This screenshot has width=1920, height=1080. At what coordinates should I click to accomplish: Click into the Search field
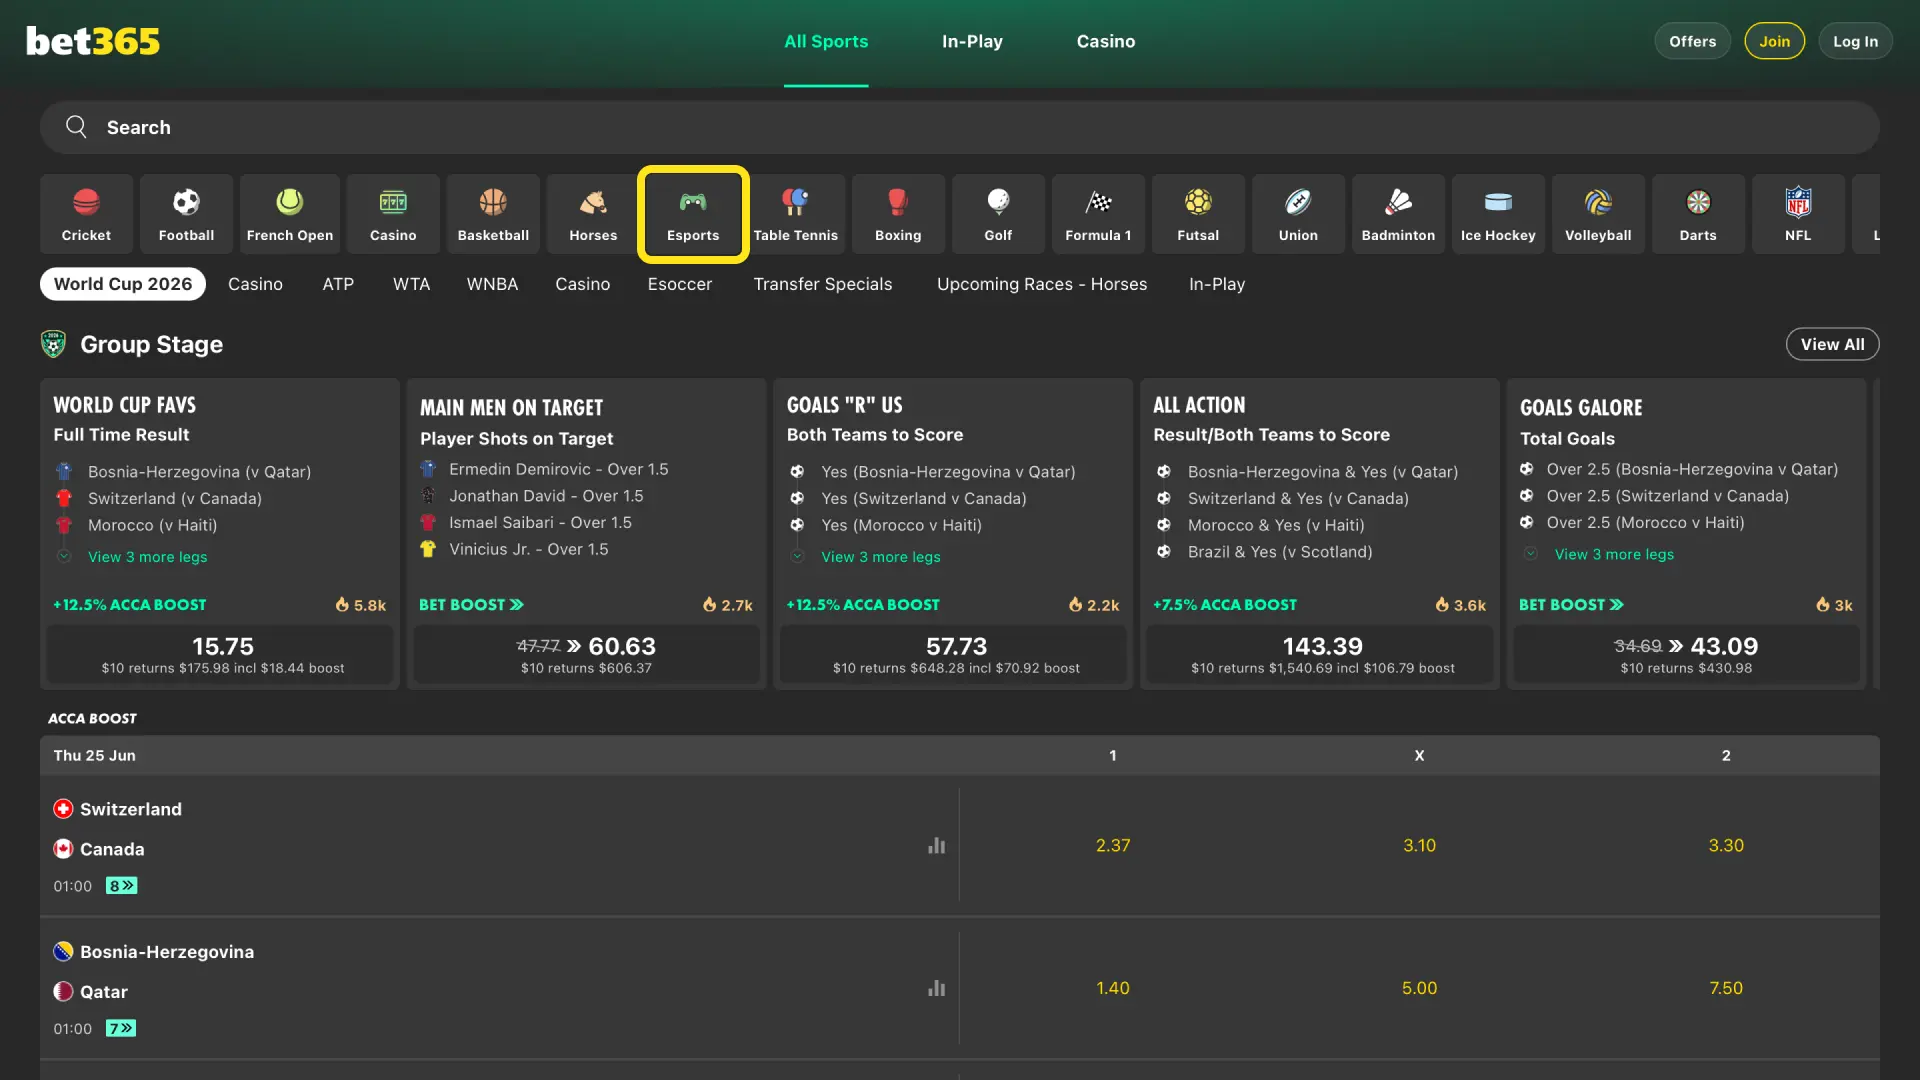tap(960, 127)
